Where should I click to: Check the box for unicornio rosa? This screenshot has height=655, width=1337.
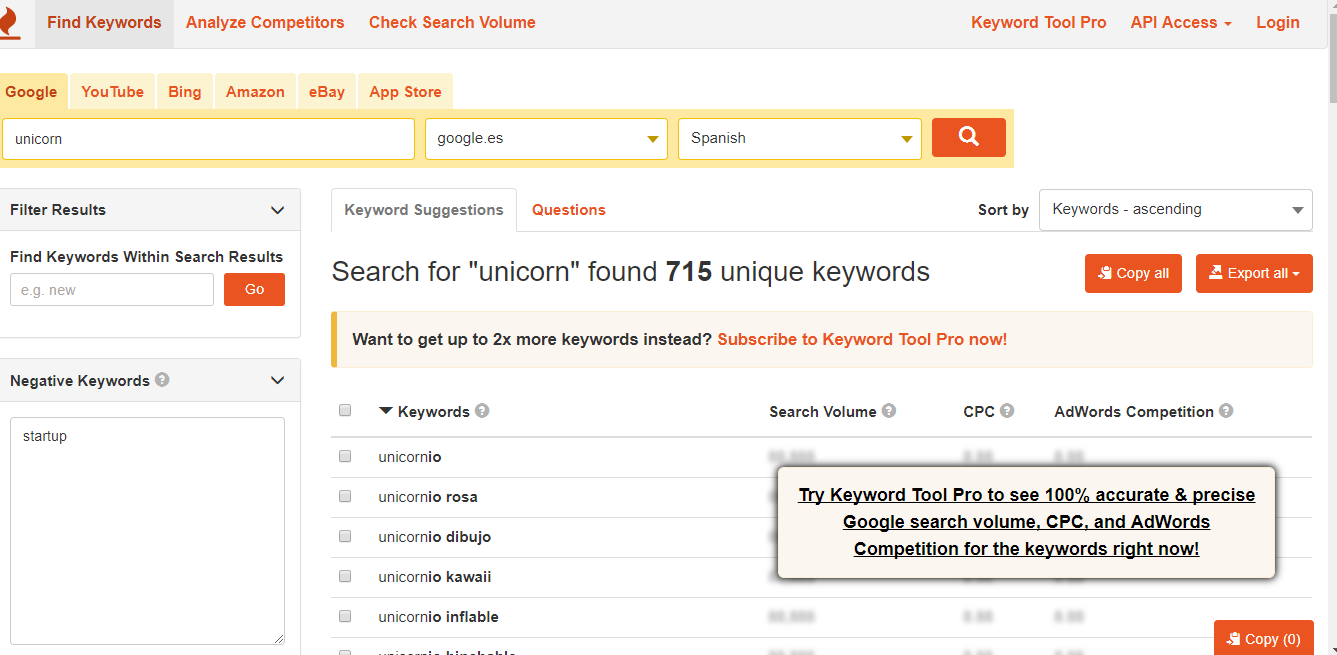point(345,496)
